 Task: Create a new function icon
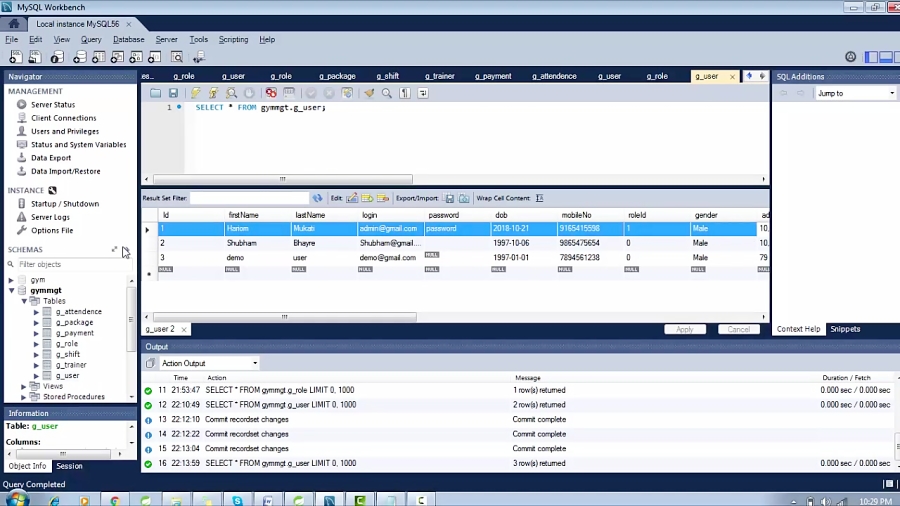click(155, 57)
